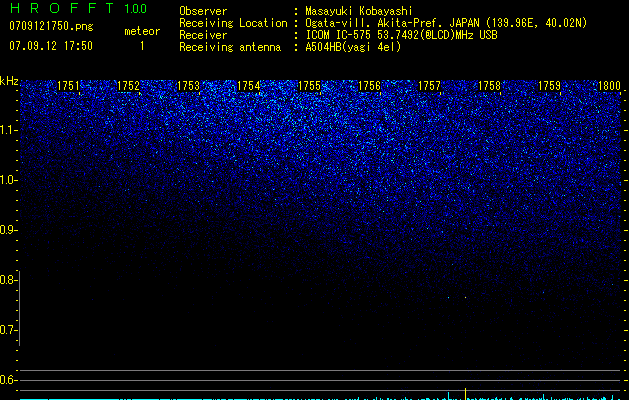Click the 0.9 kHz axis label

point(8,230)
